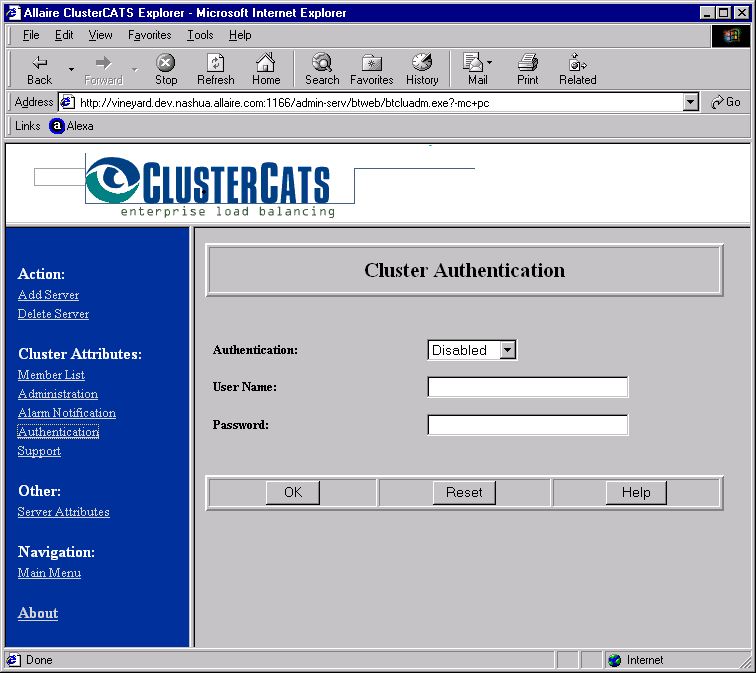Image resolution: width=756 pixels, height=673 pixels.
Task: Follow the Delete Server link
Action: (53, 314)
